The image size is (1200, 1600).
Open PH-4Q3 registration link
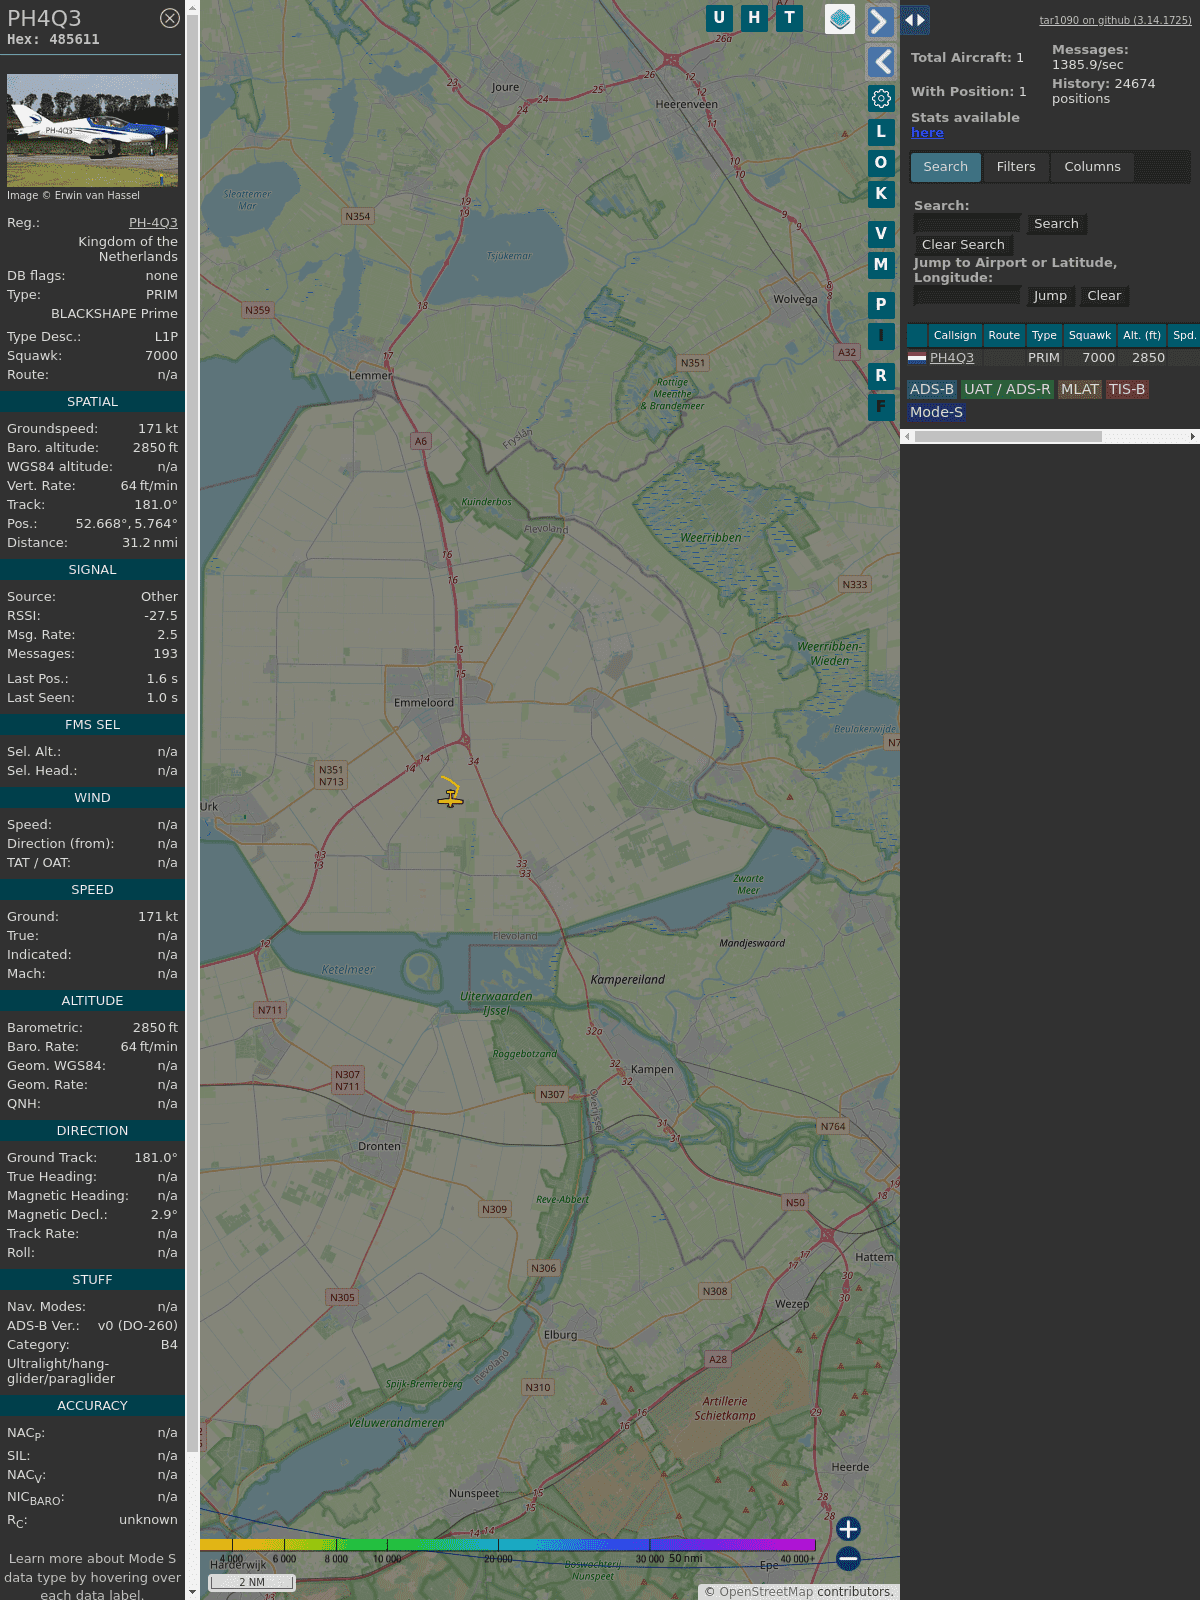(153, 223)
